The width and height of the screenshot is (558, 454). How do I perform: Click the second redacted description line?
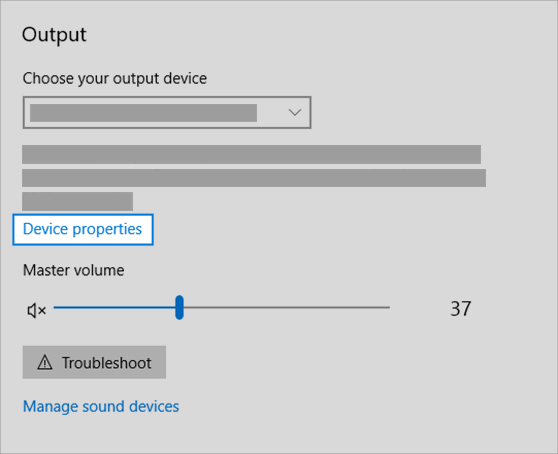pyautogui.click(x=254, y=178)
